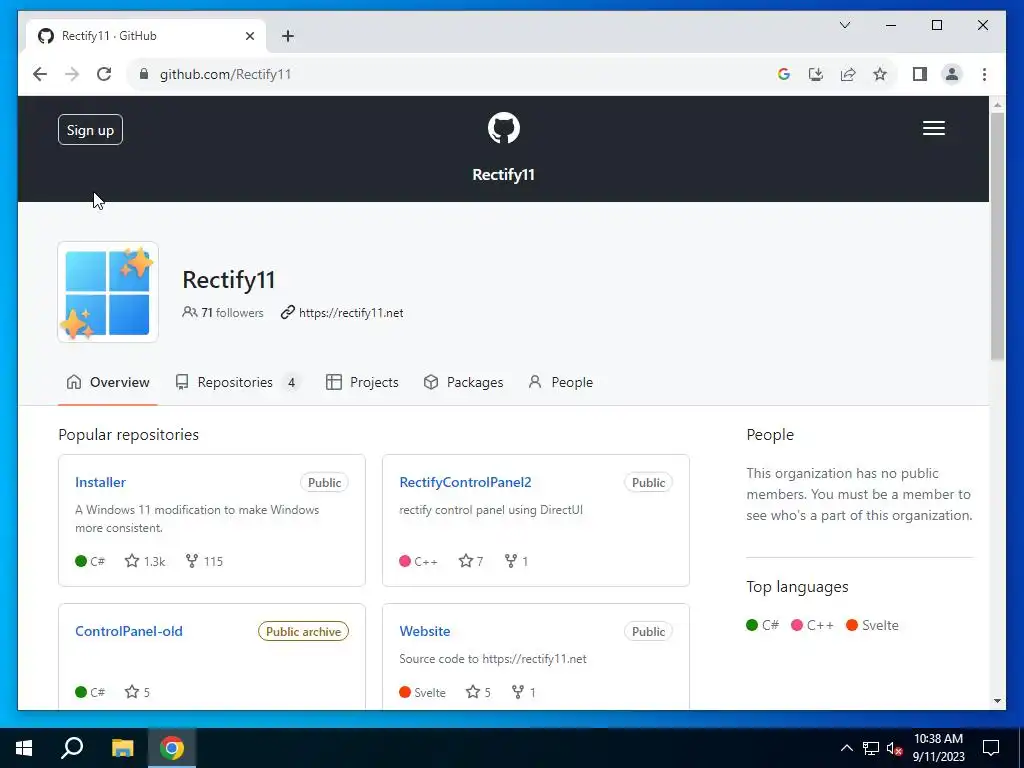Open the ControlPanel-old repository link

(129, 632)
